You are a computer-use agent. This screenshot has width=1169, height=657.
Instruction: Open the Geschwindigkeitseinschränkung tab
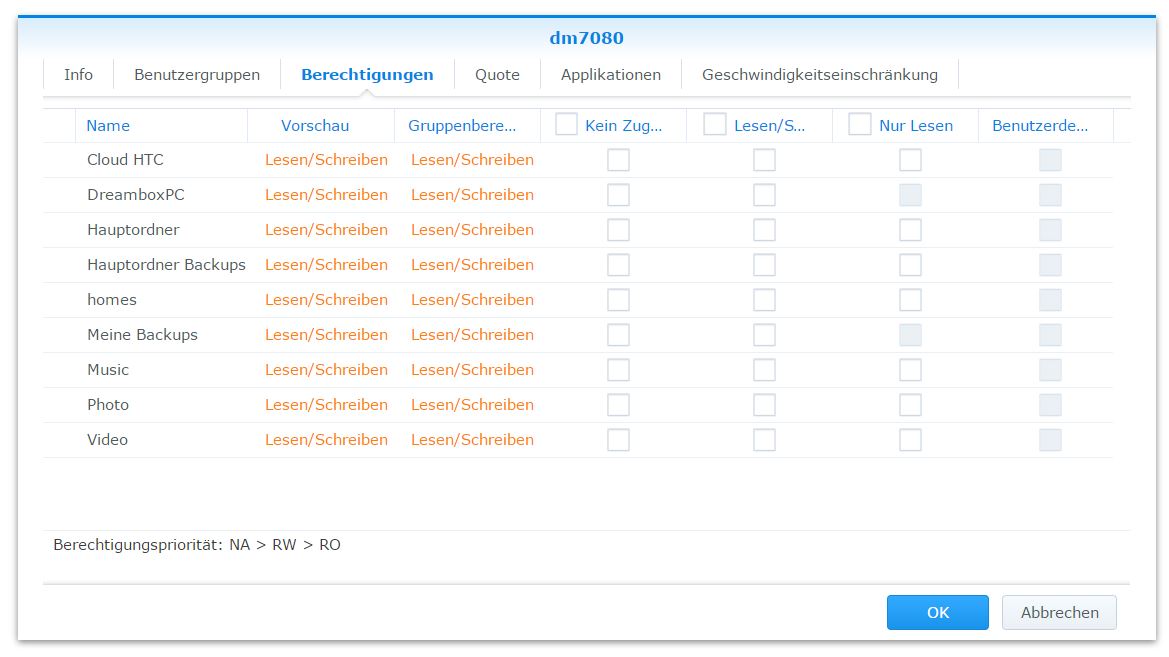click(820, 75)
